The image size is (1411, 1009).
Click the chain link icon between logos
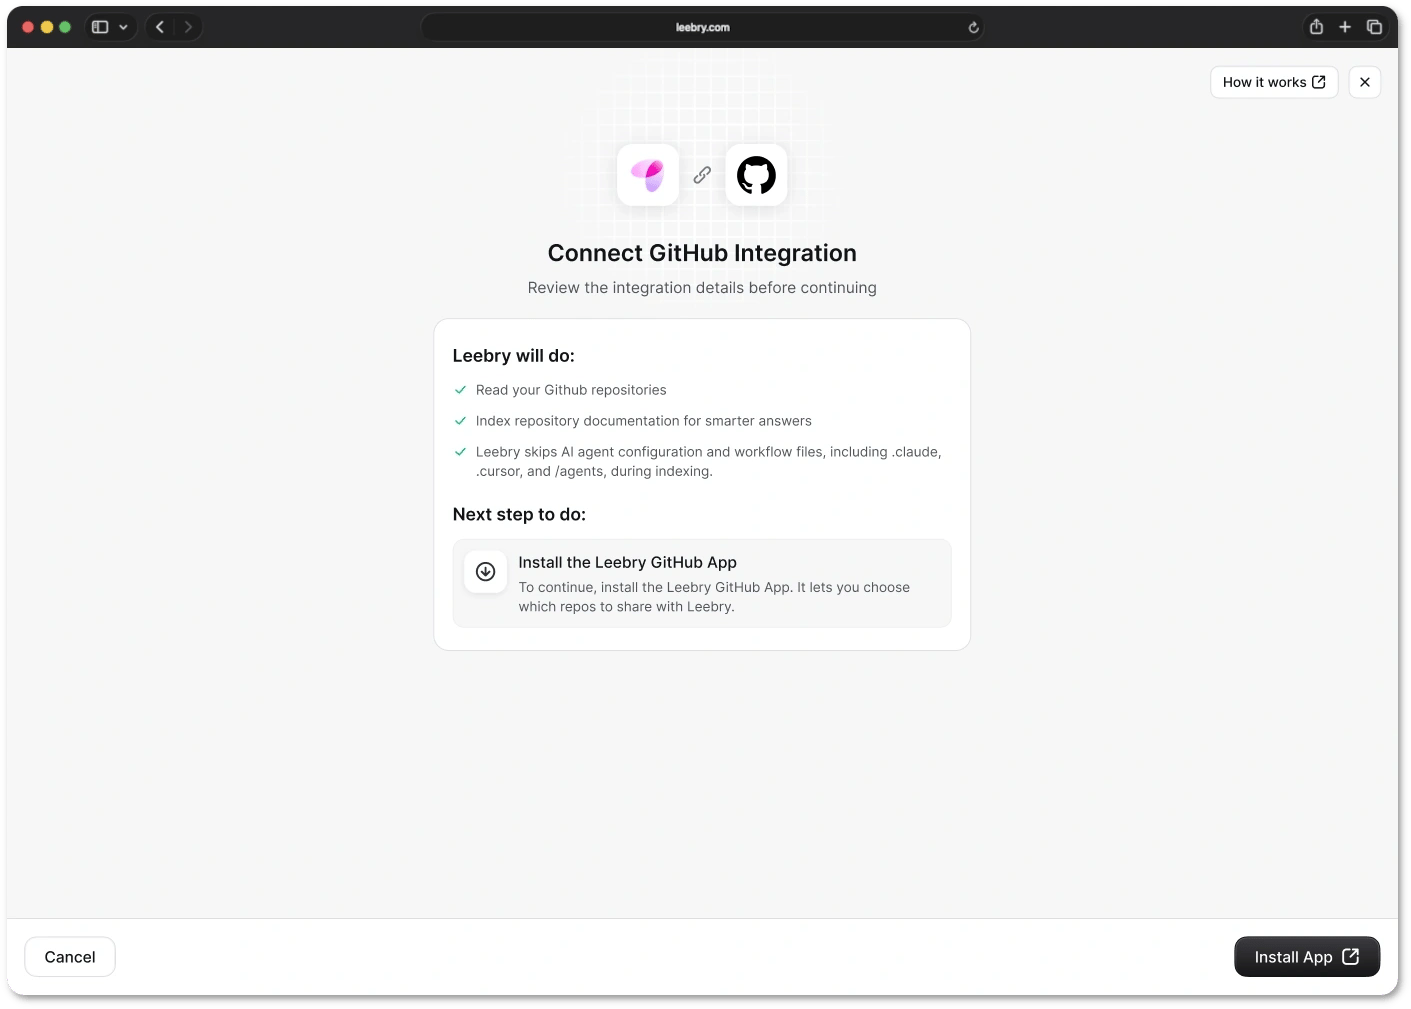click(x=702, y=175)
